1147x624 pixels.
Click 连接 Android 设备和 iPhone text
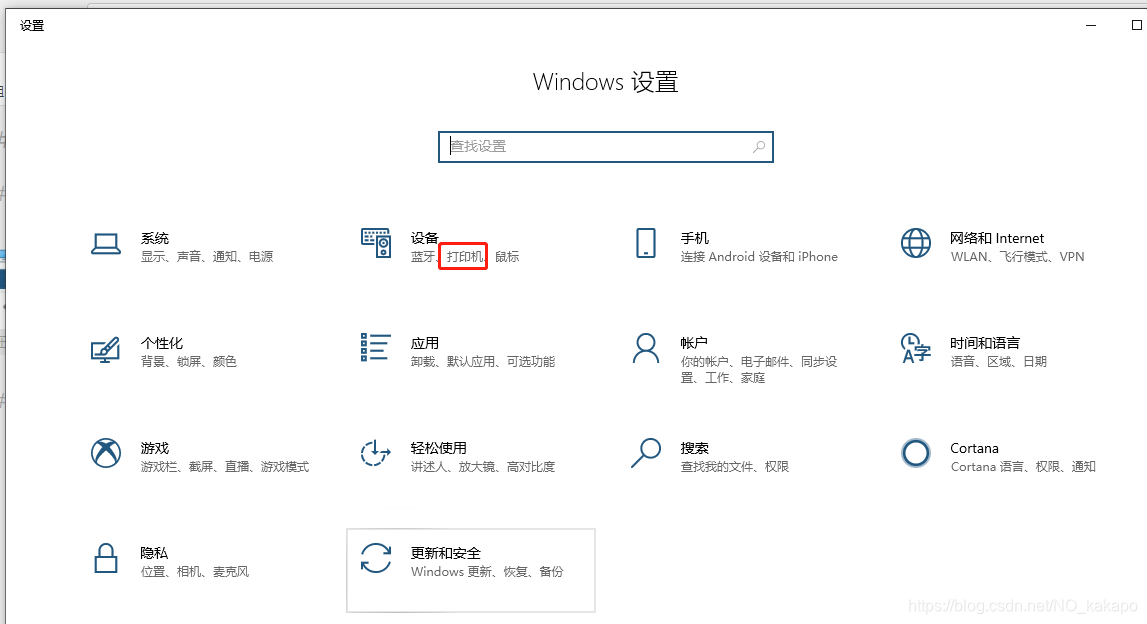coord(759,257)
